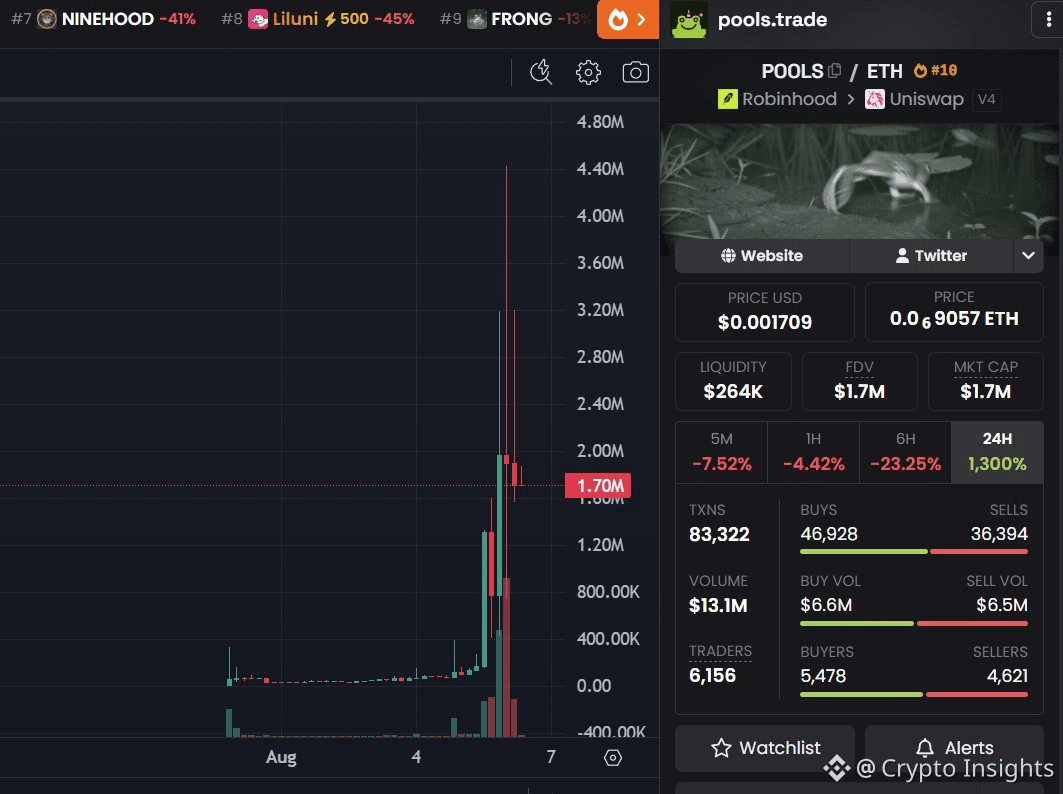Click the Robinhood chain icon

[727, 99]
